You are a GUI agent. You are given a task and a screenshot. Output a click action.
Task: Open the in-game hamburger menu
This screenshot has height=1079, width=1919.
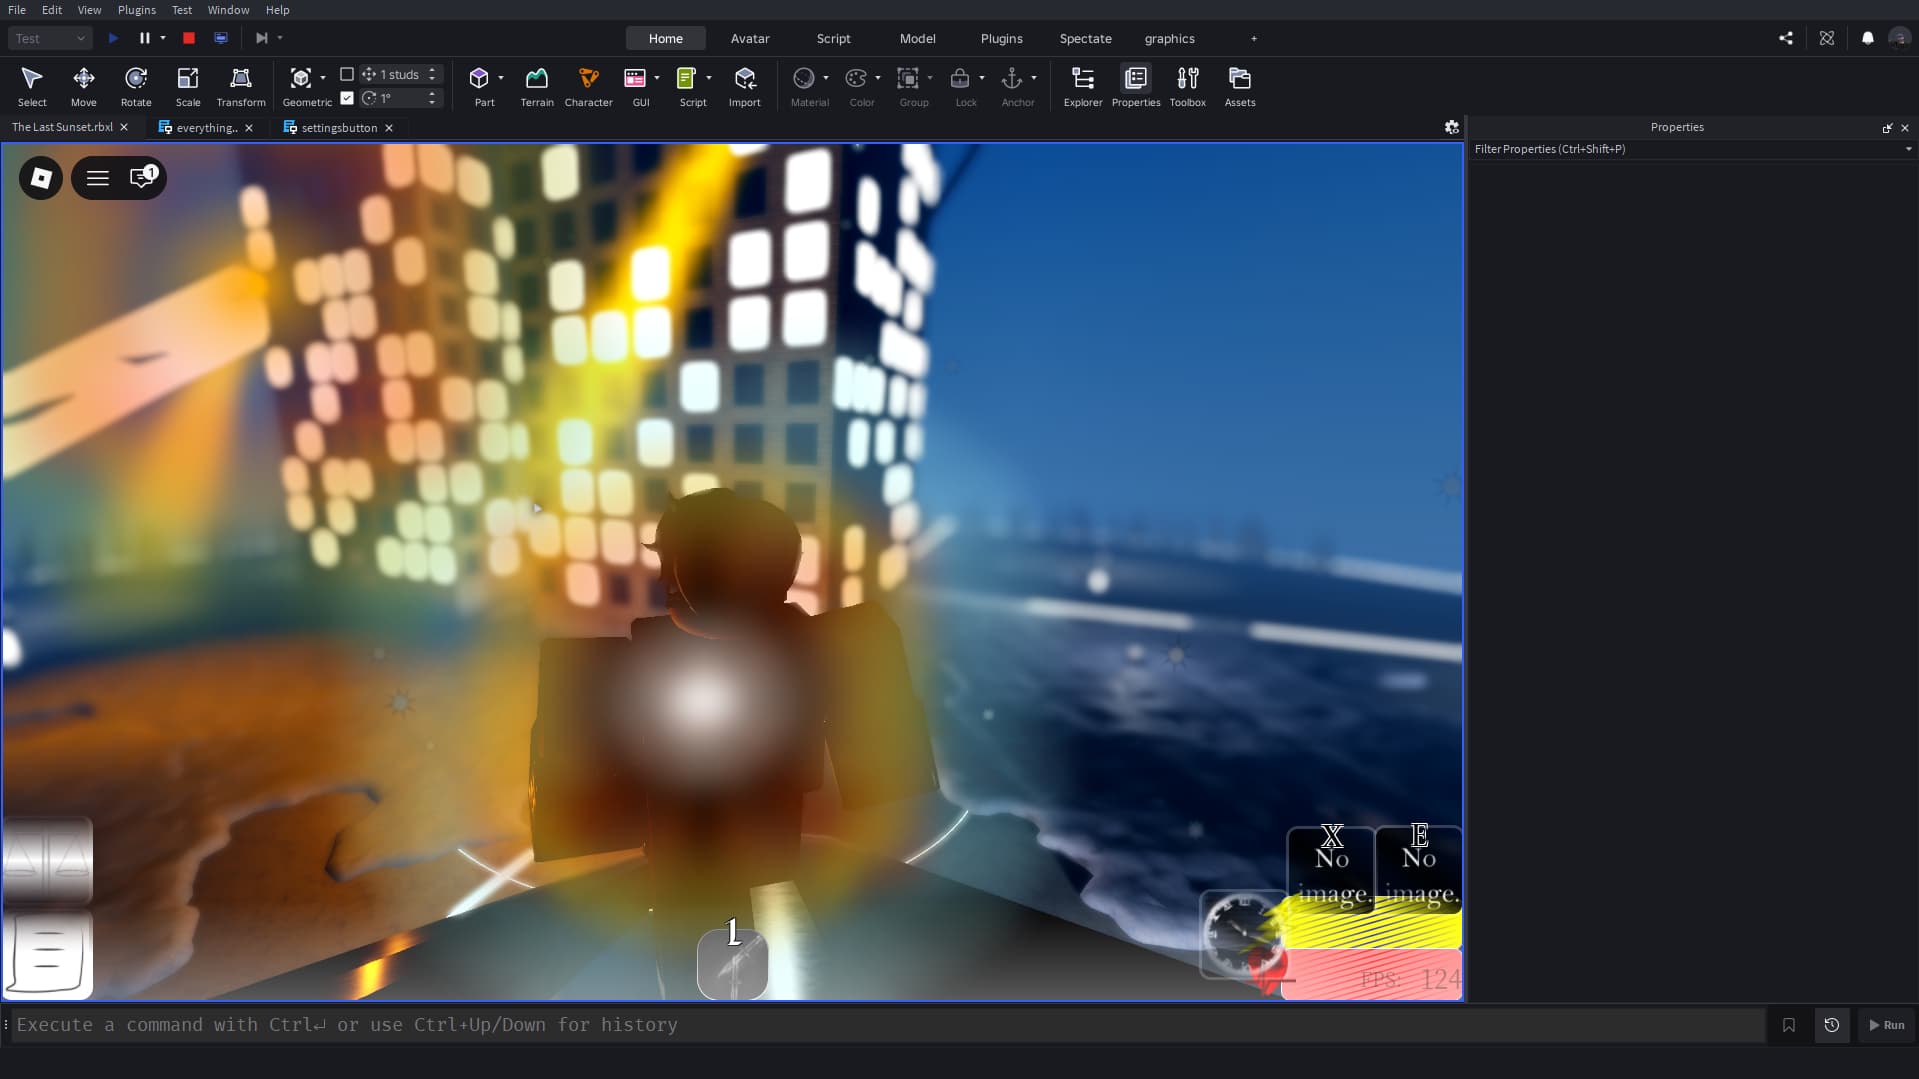[x=98, y=178]
